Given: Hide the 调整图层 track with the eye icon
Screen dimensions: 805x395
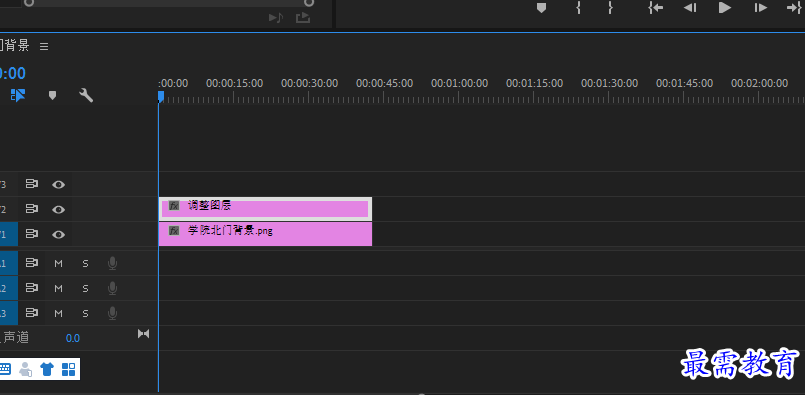Looking at the screenshot, I should coord(59,210).
